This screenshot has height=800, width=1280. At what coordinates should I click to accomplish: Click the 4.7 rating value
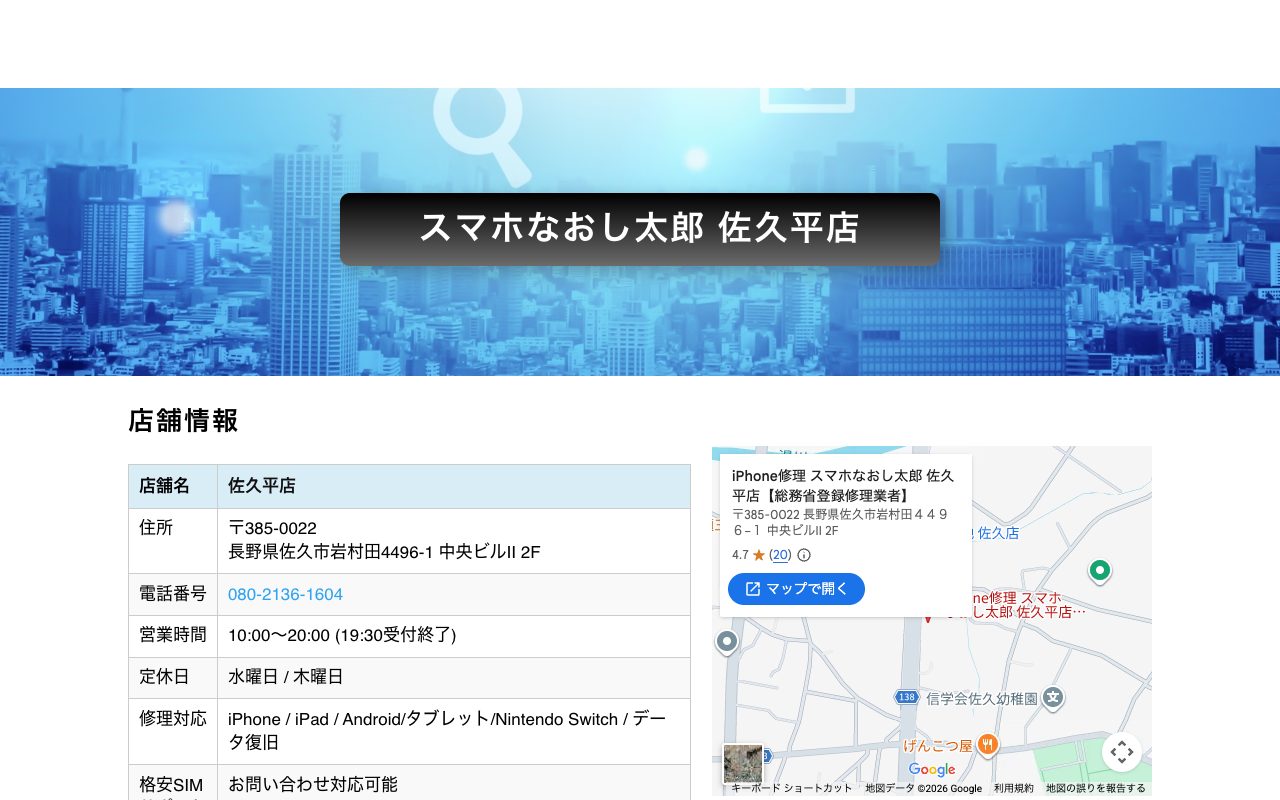click(x=740, y=555)
